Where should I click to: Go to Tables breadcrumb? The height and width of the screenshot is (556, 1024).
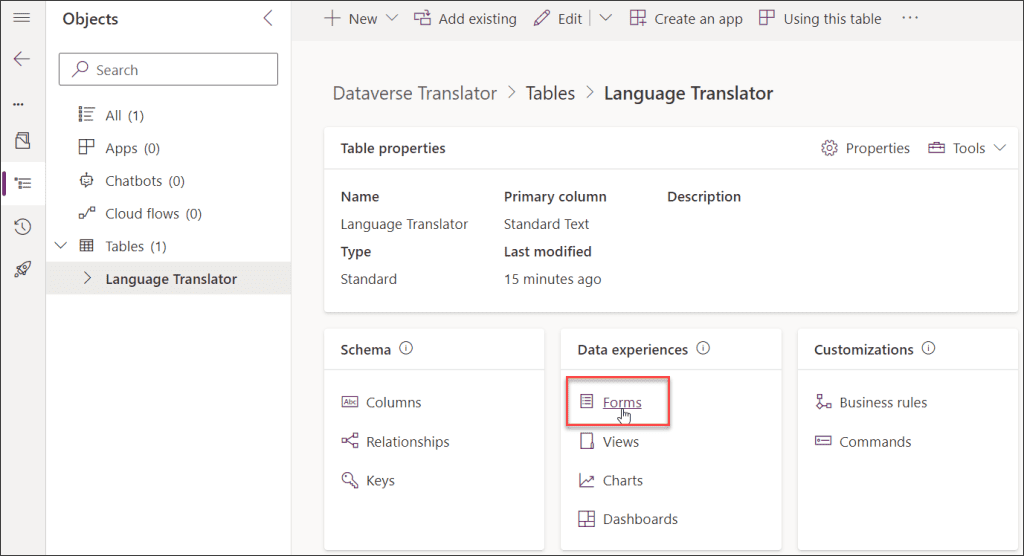550,93
